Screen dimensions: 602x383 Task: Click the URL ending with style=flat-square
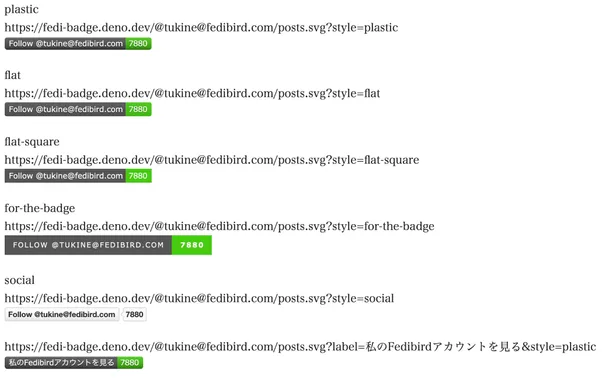pyautogui.click(x=212, y=160)
